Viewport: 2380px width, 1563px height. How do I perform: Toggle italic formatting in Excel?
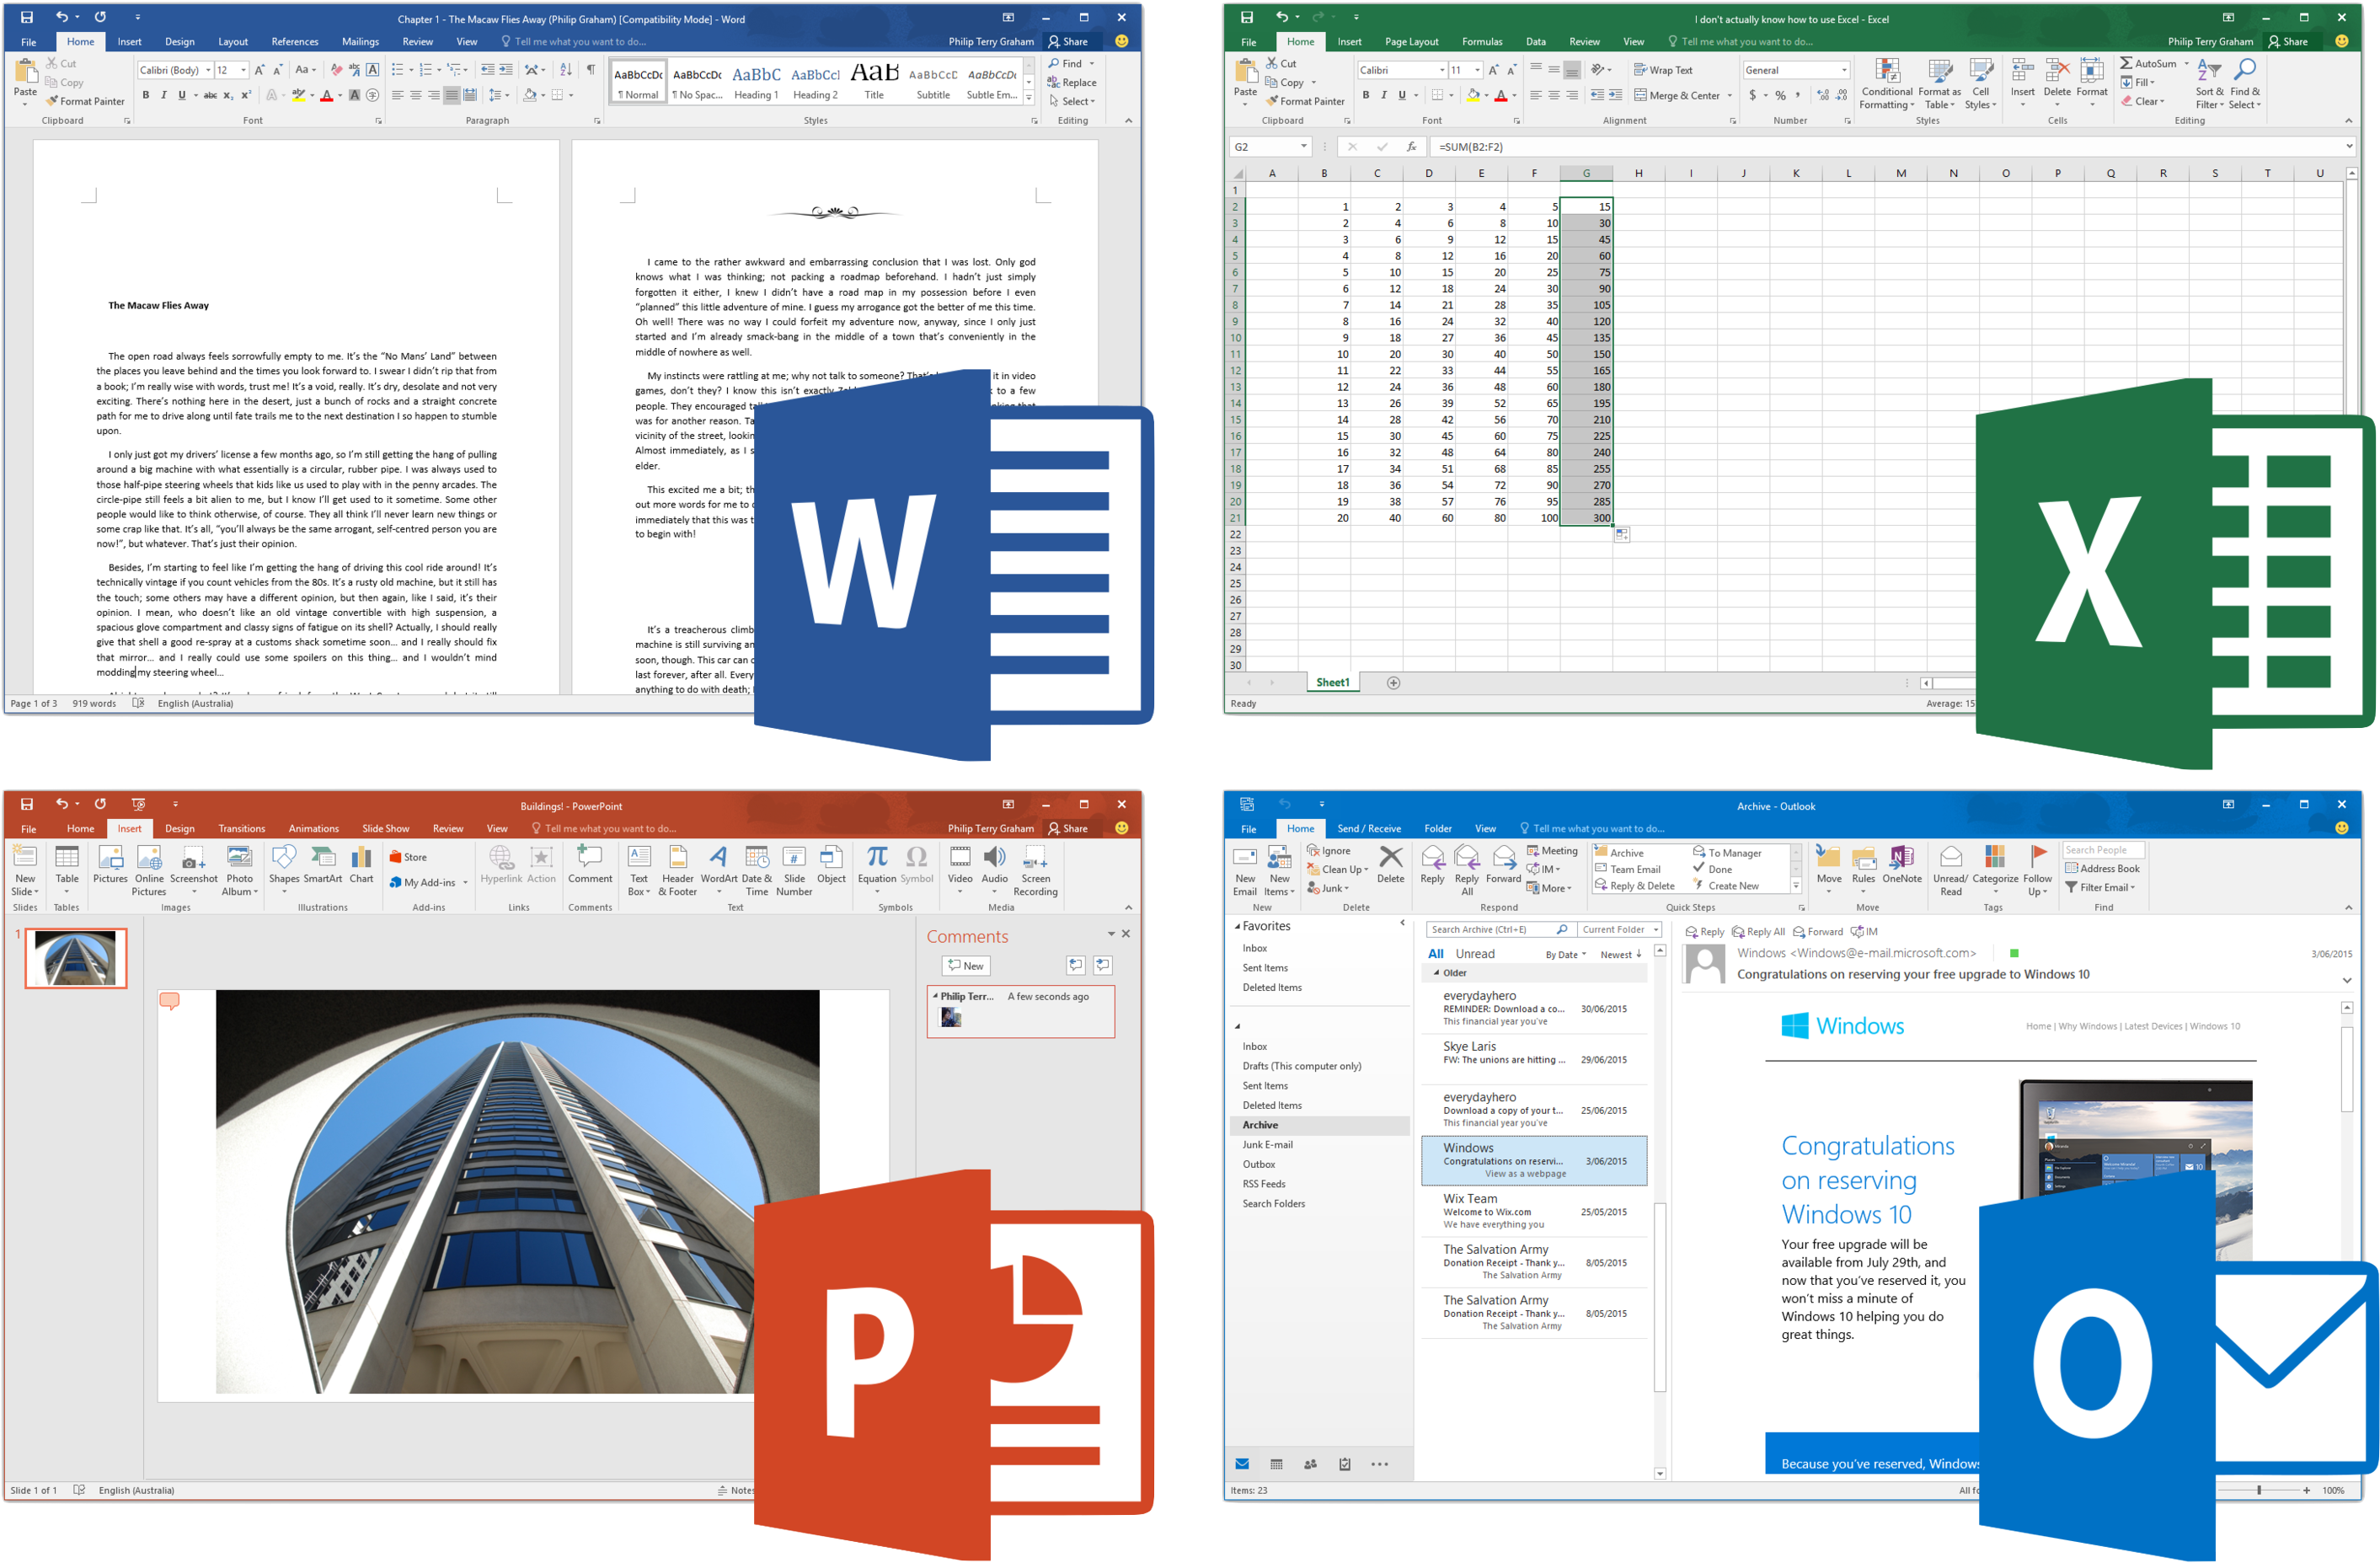[1383, 95]
